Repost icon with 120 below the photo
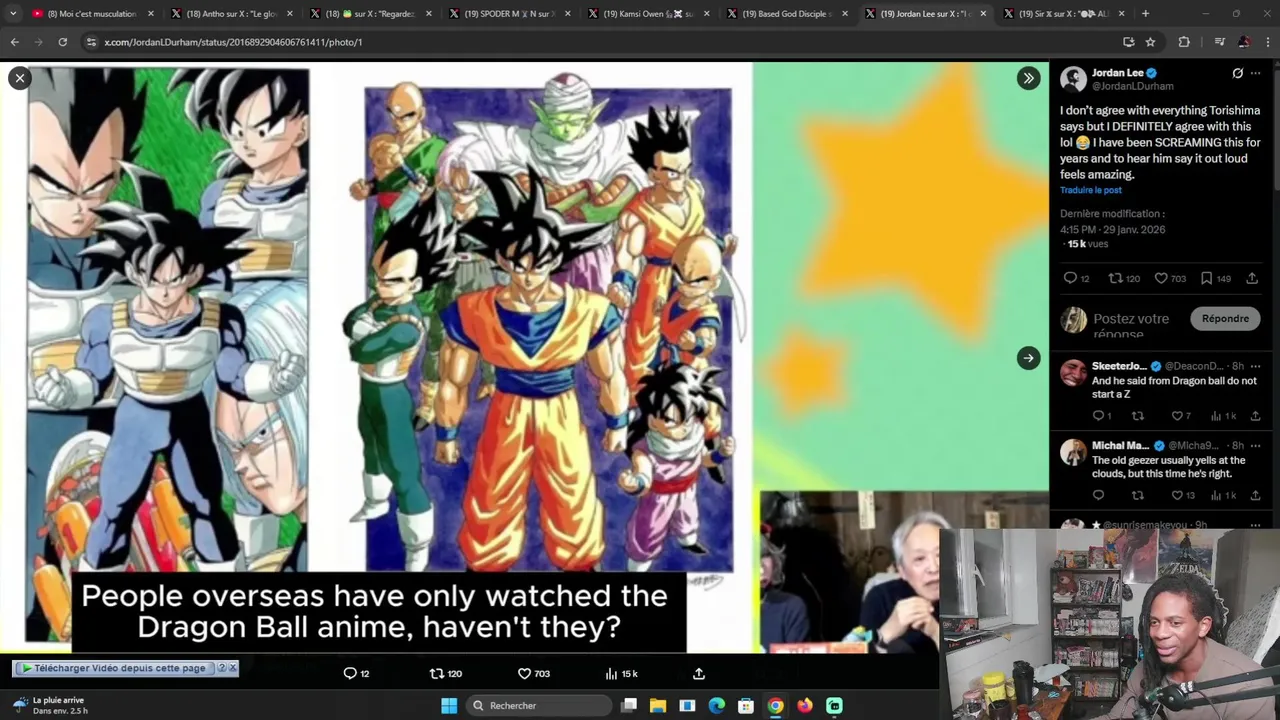Screen dimensions: 1280x720 tap(446, 673)
